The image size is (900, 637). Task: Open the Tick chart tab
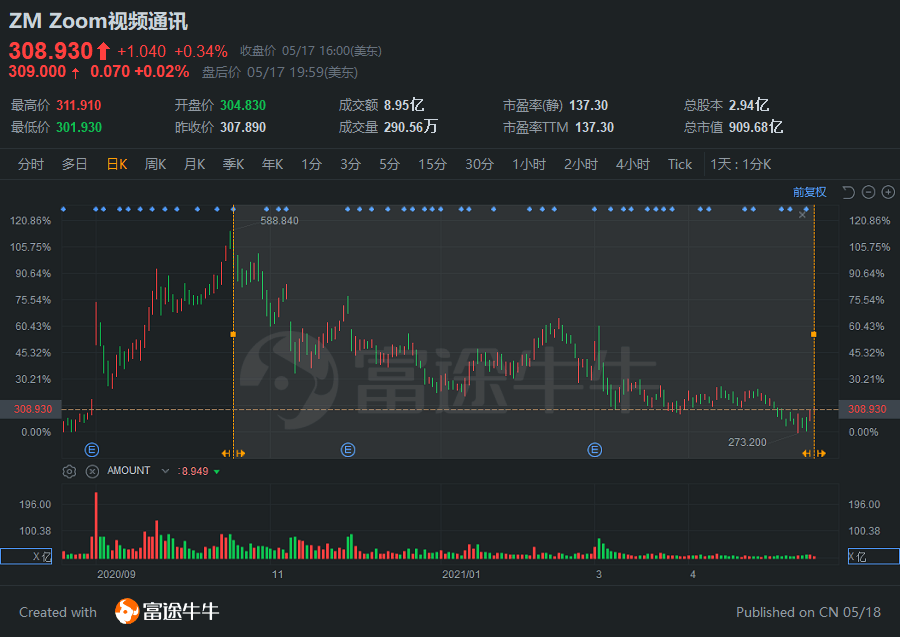[680, 165]
